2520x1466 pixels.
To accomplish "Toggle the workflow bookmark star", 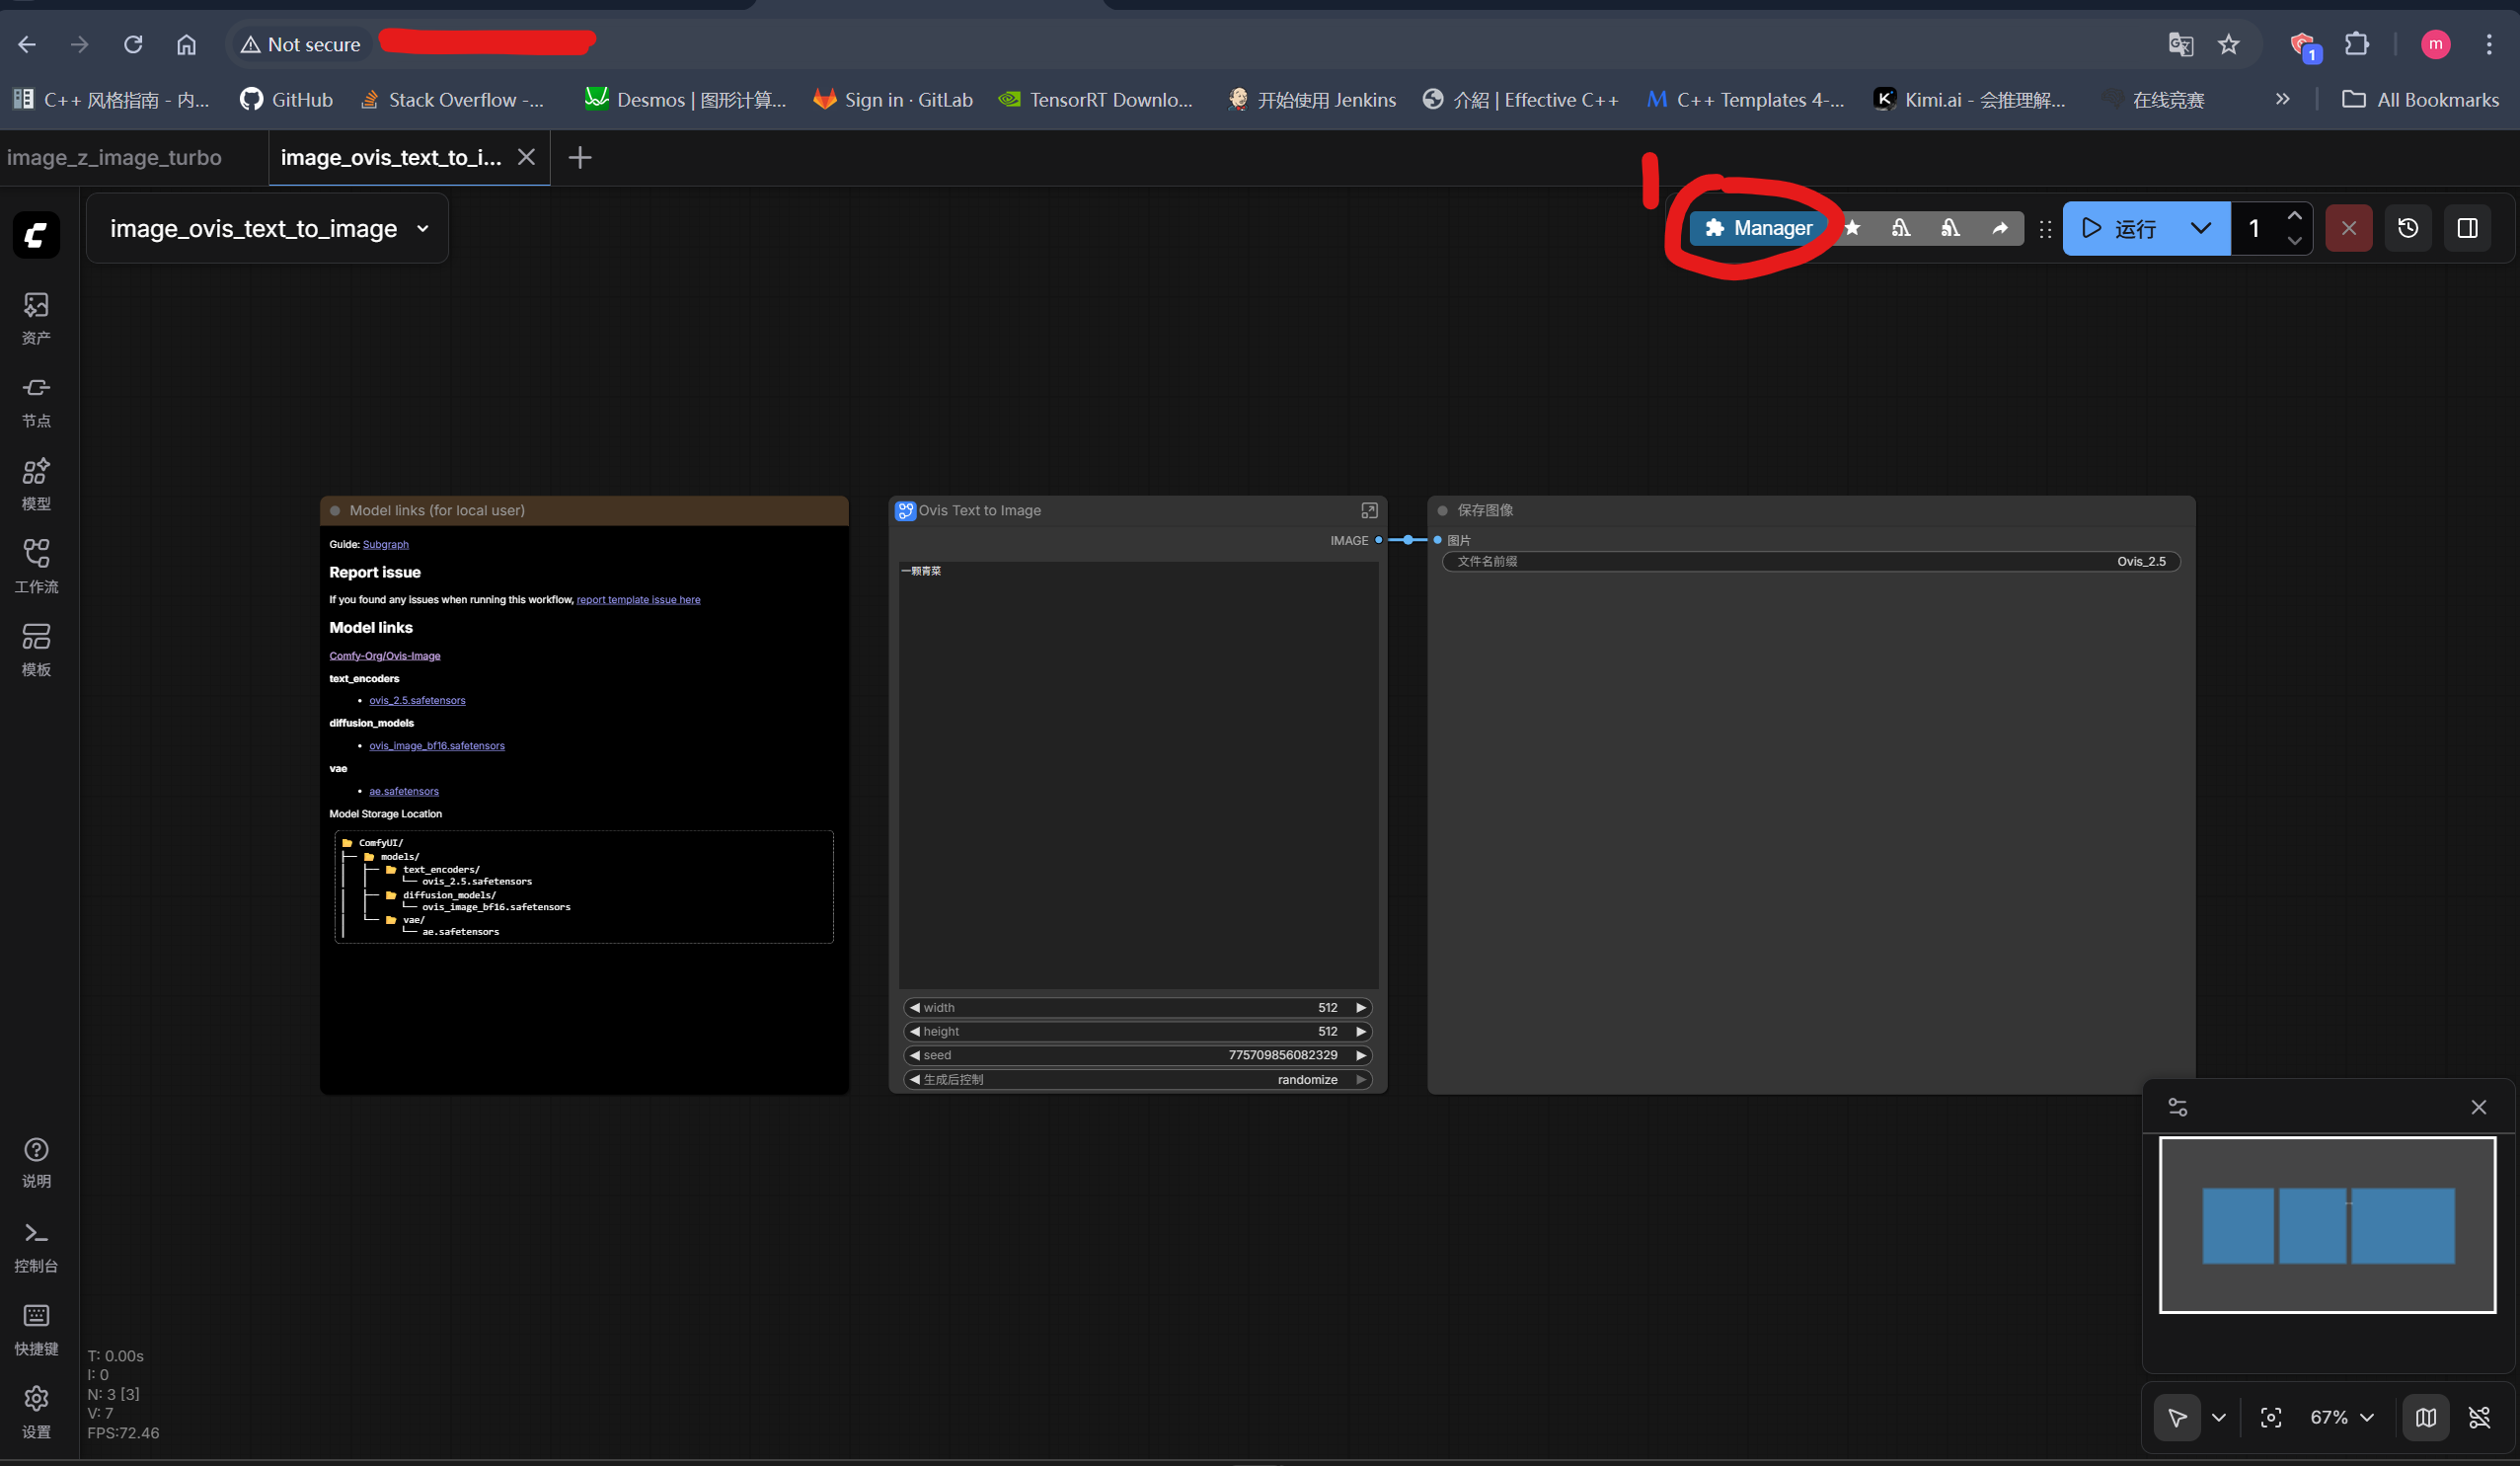I will [x=1852, y=228].
